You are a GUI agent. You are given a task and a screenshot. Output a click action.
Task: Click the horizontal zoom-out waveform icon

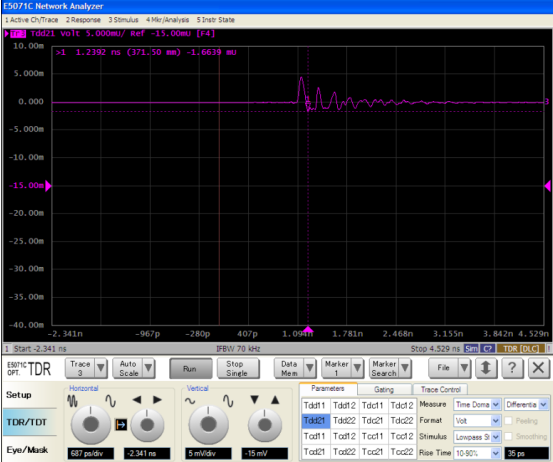[72, 401]
